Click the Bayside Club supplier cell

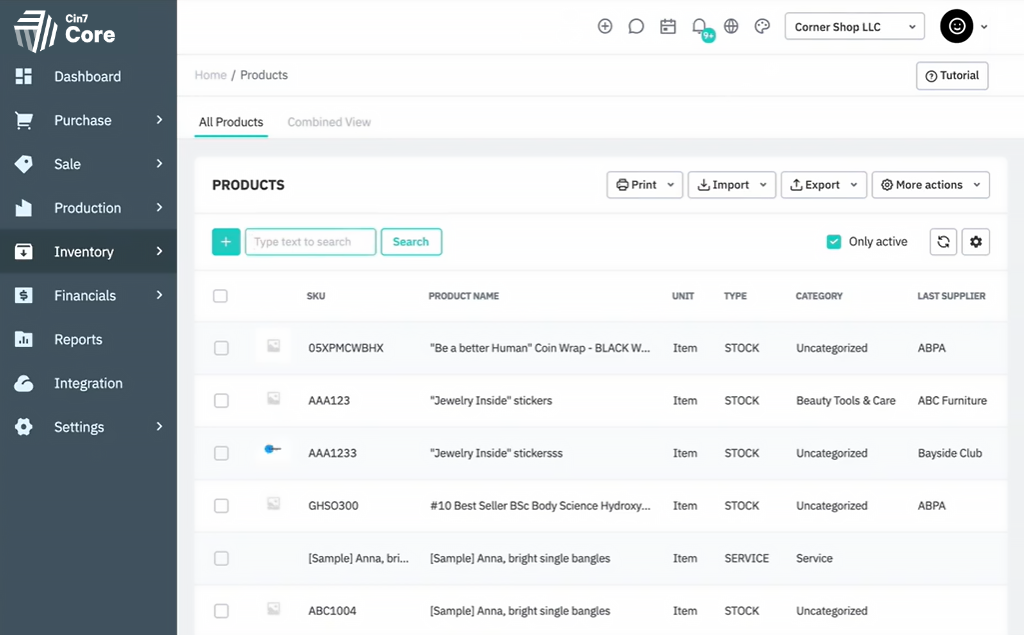[x=950, y=453]
